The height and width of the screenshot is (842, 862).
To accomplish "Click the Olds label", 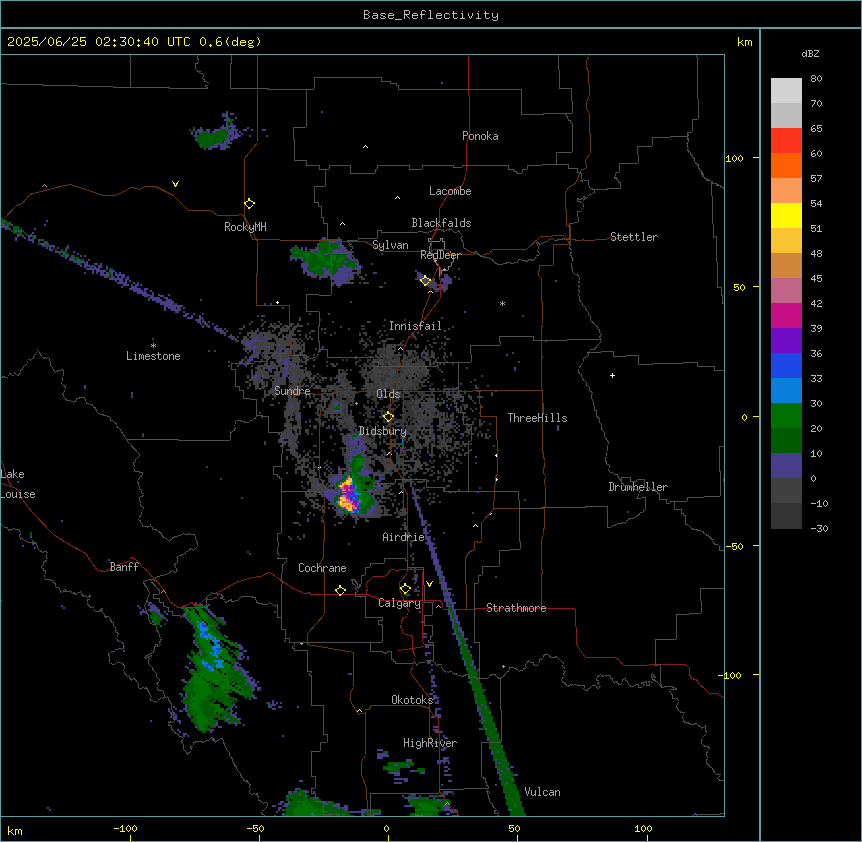I will click(388, 394).
